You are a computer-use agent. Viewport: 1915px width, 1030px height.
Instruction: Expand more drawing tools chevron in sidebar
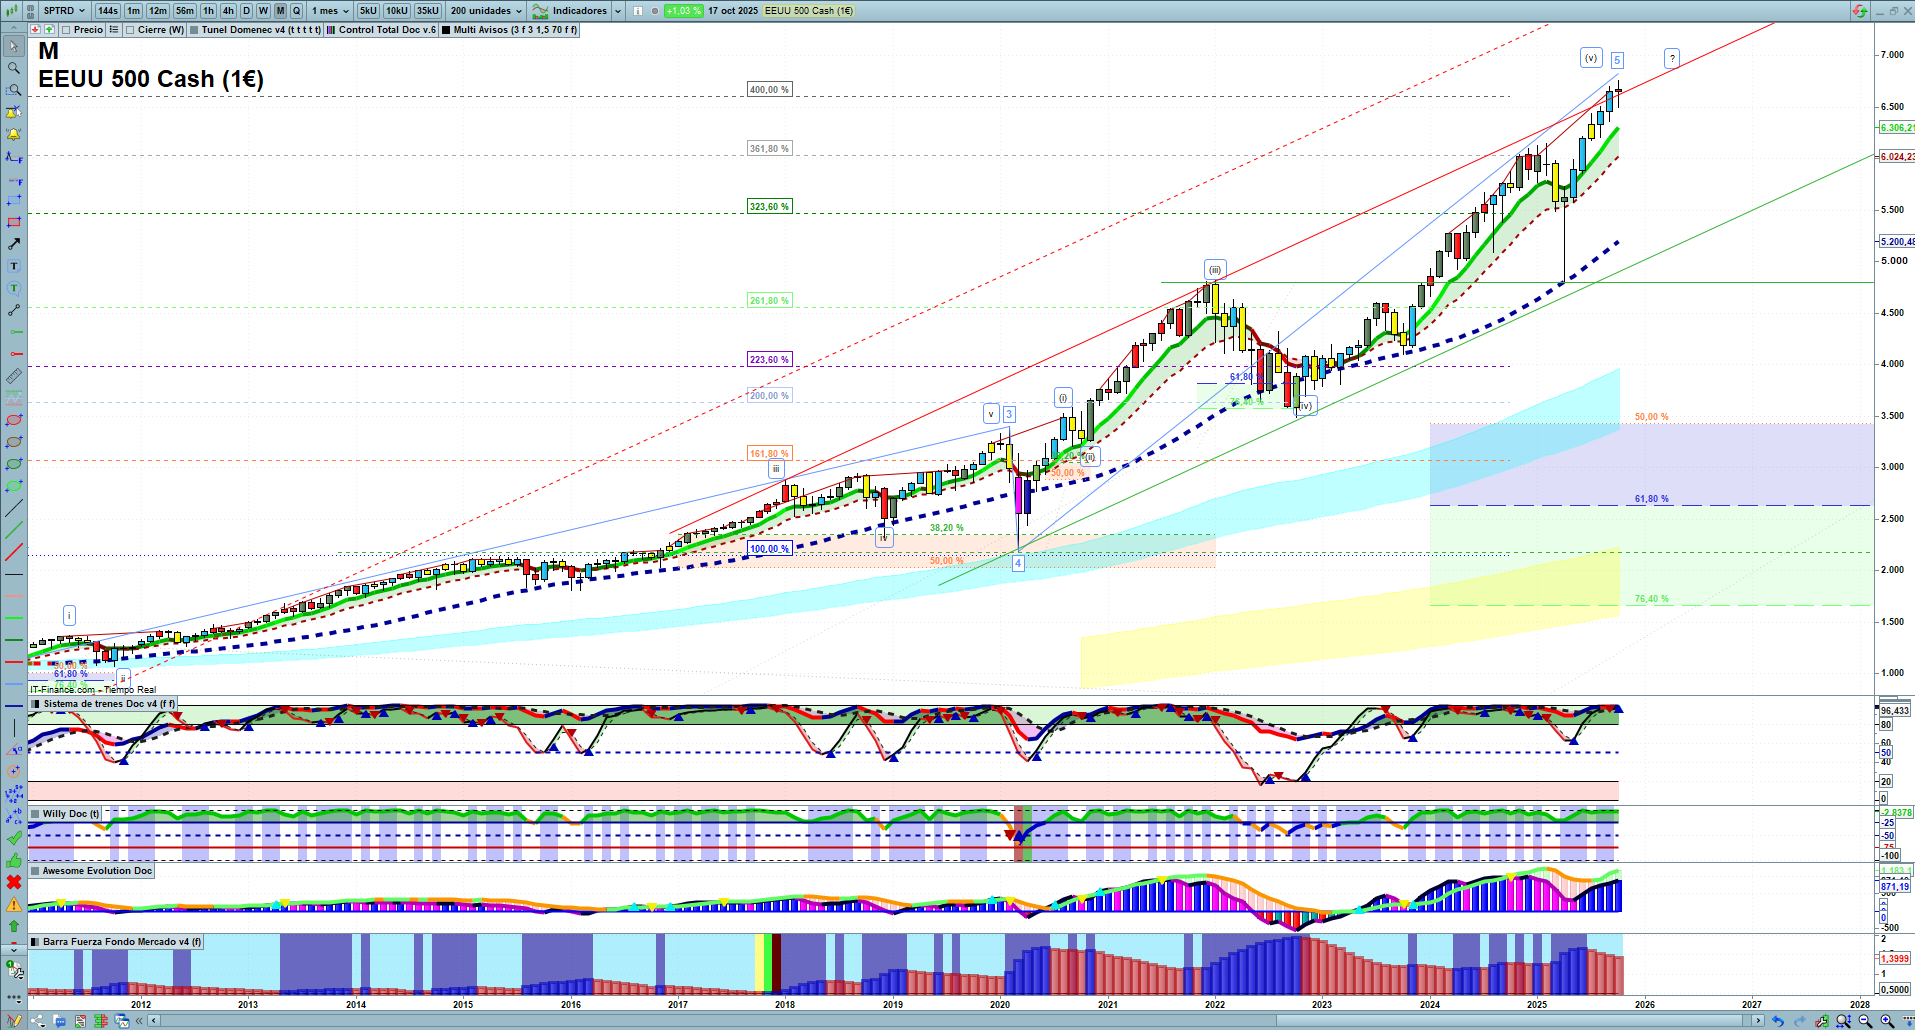click(x=14, y=949)
